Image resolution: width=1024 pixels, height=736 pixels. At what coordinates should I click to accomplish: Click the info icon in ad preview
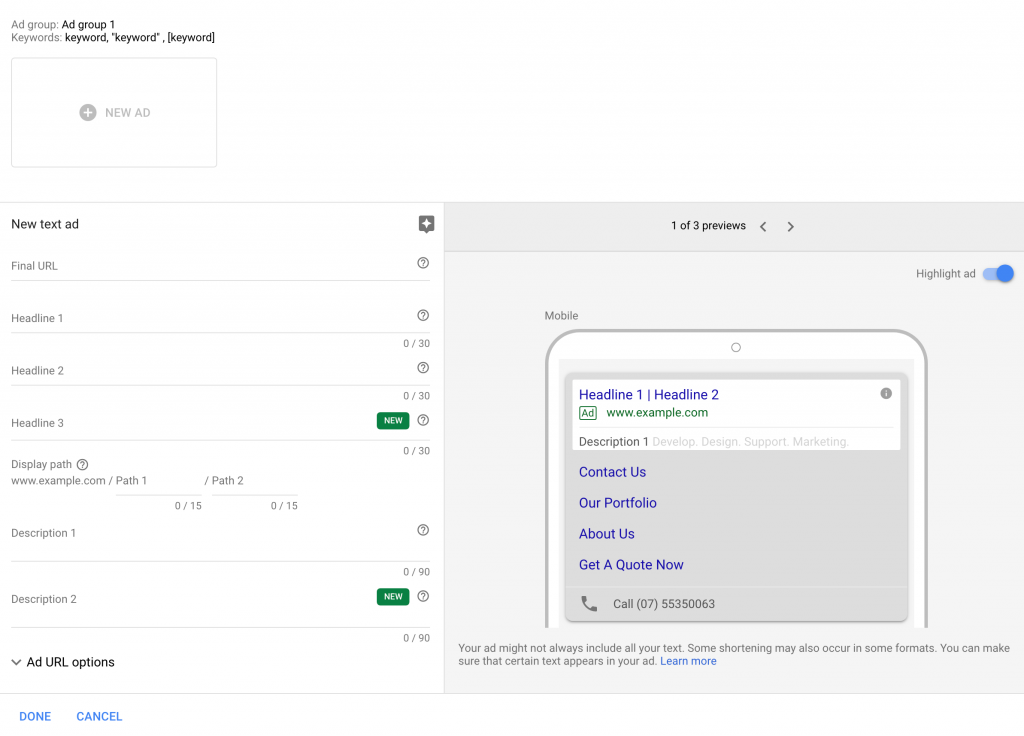(x=886, y=393)
